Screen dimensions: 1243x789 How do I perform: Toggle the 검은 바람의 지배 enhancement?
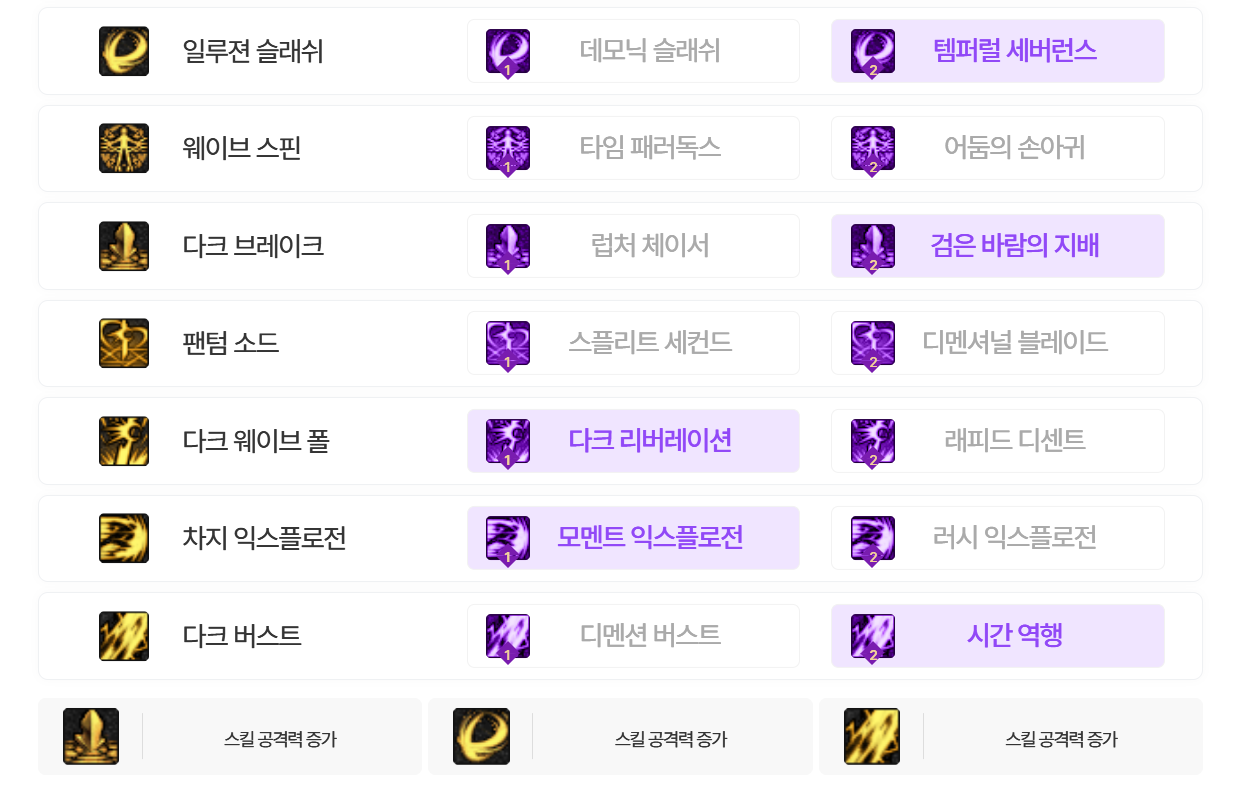997,246
